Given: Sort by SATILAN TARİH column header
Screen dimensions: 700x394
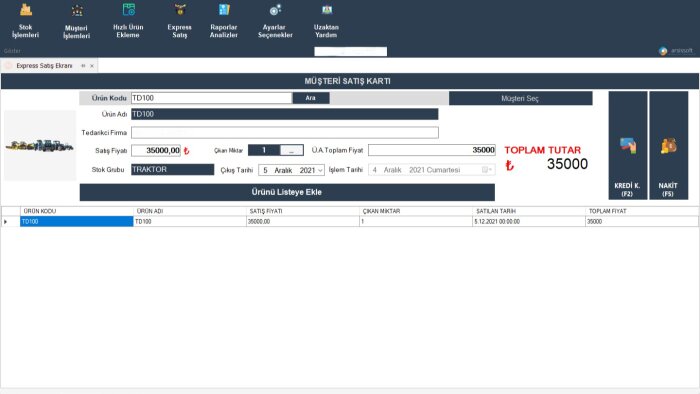Looking at the screenshot, I should [529, 211].
